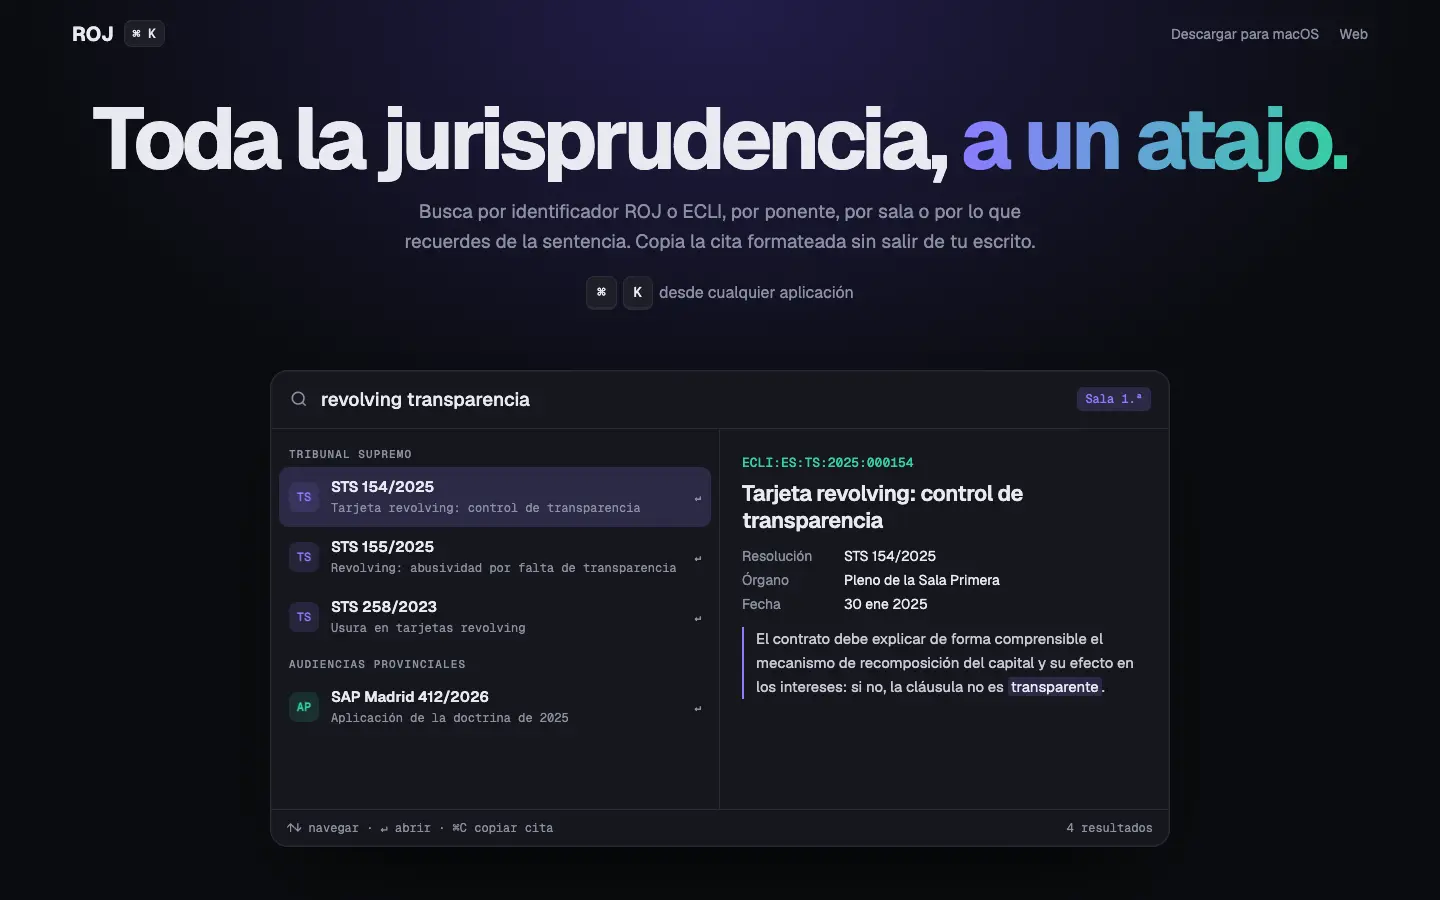This screenshot has height=900, width=1440.
Task: Select result STS 258/2023
Action: (495, 617)
